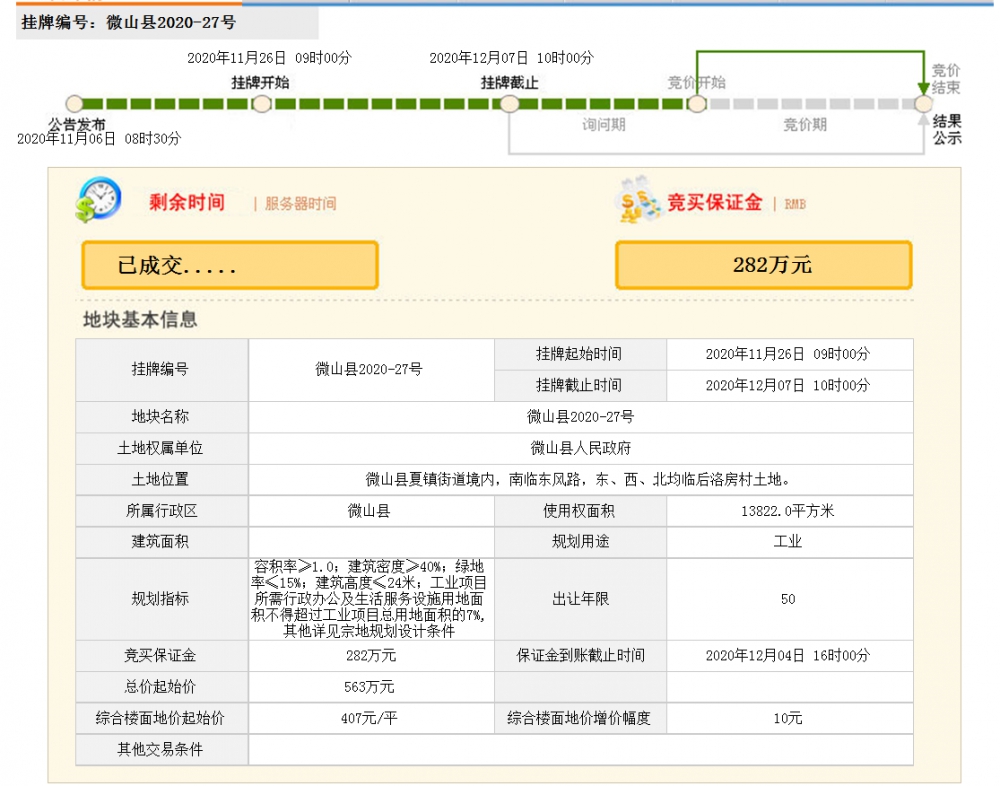Click the 规划用途 value 工业

[x=790, y=542]
